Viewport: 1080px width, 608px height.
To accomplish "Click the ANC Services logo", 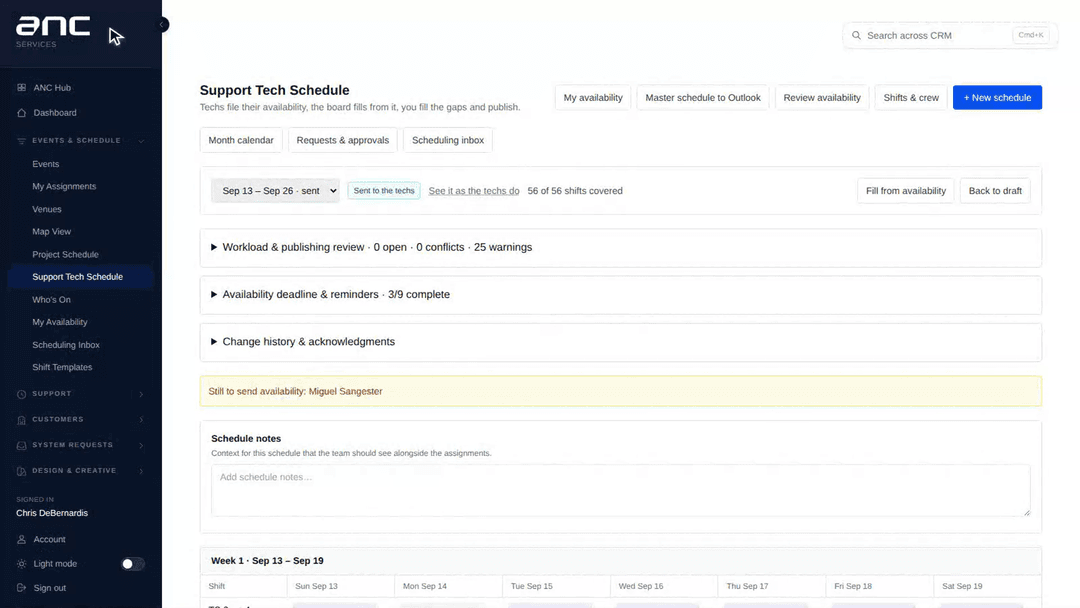I will coord(53,32).
